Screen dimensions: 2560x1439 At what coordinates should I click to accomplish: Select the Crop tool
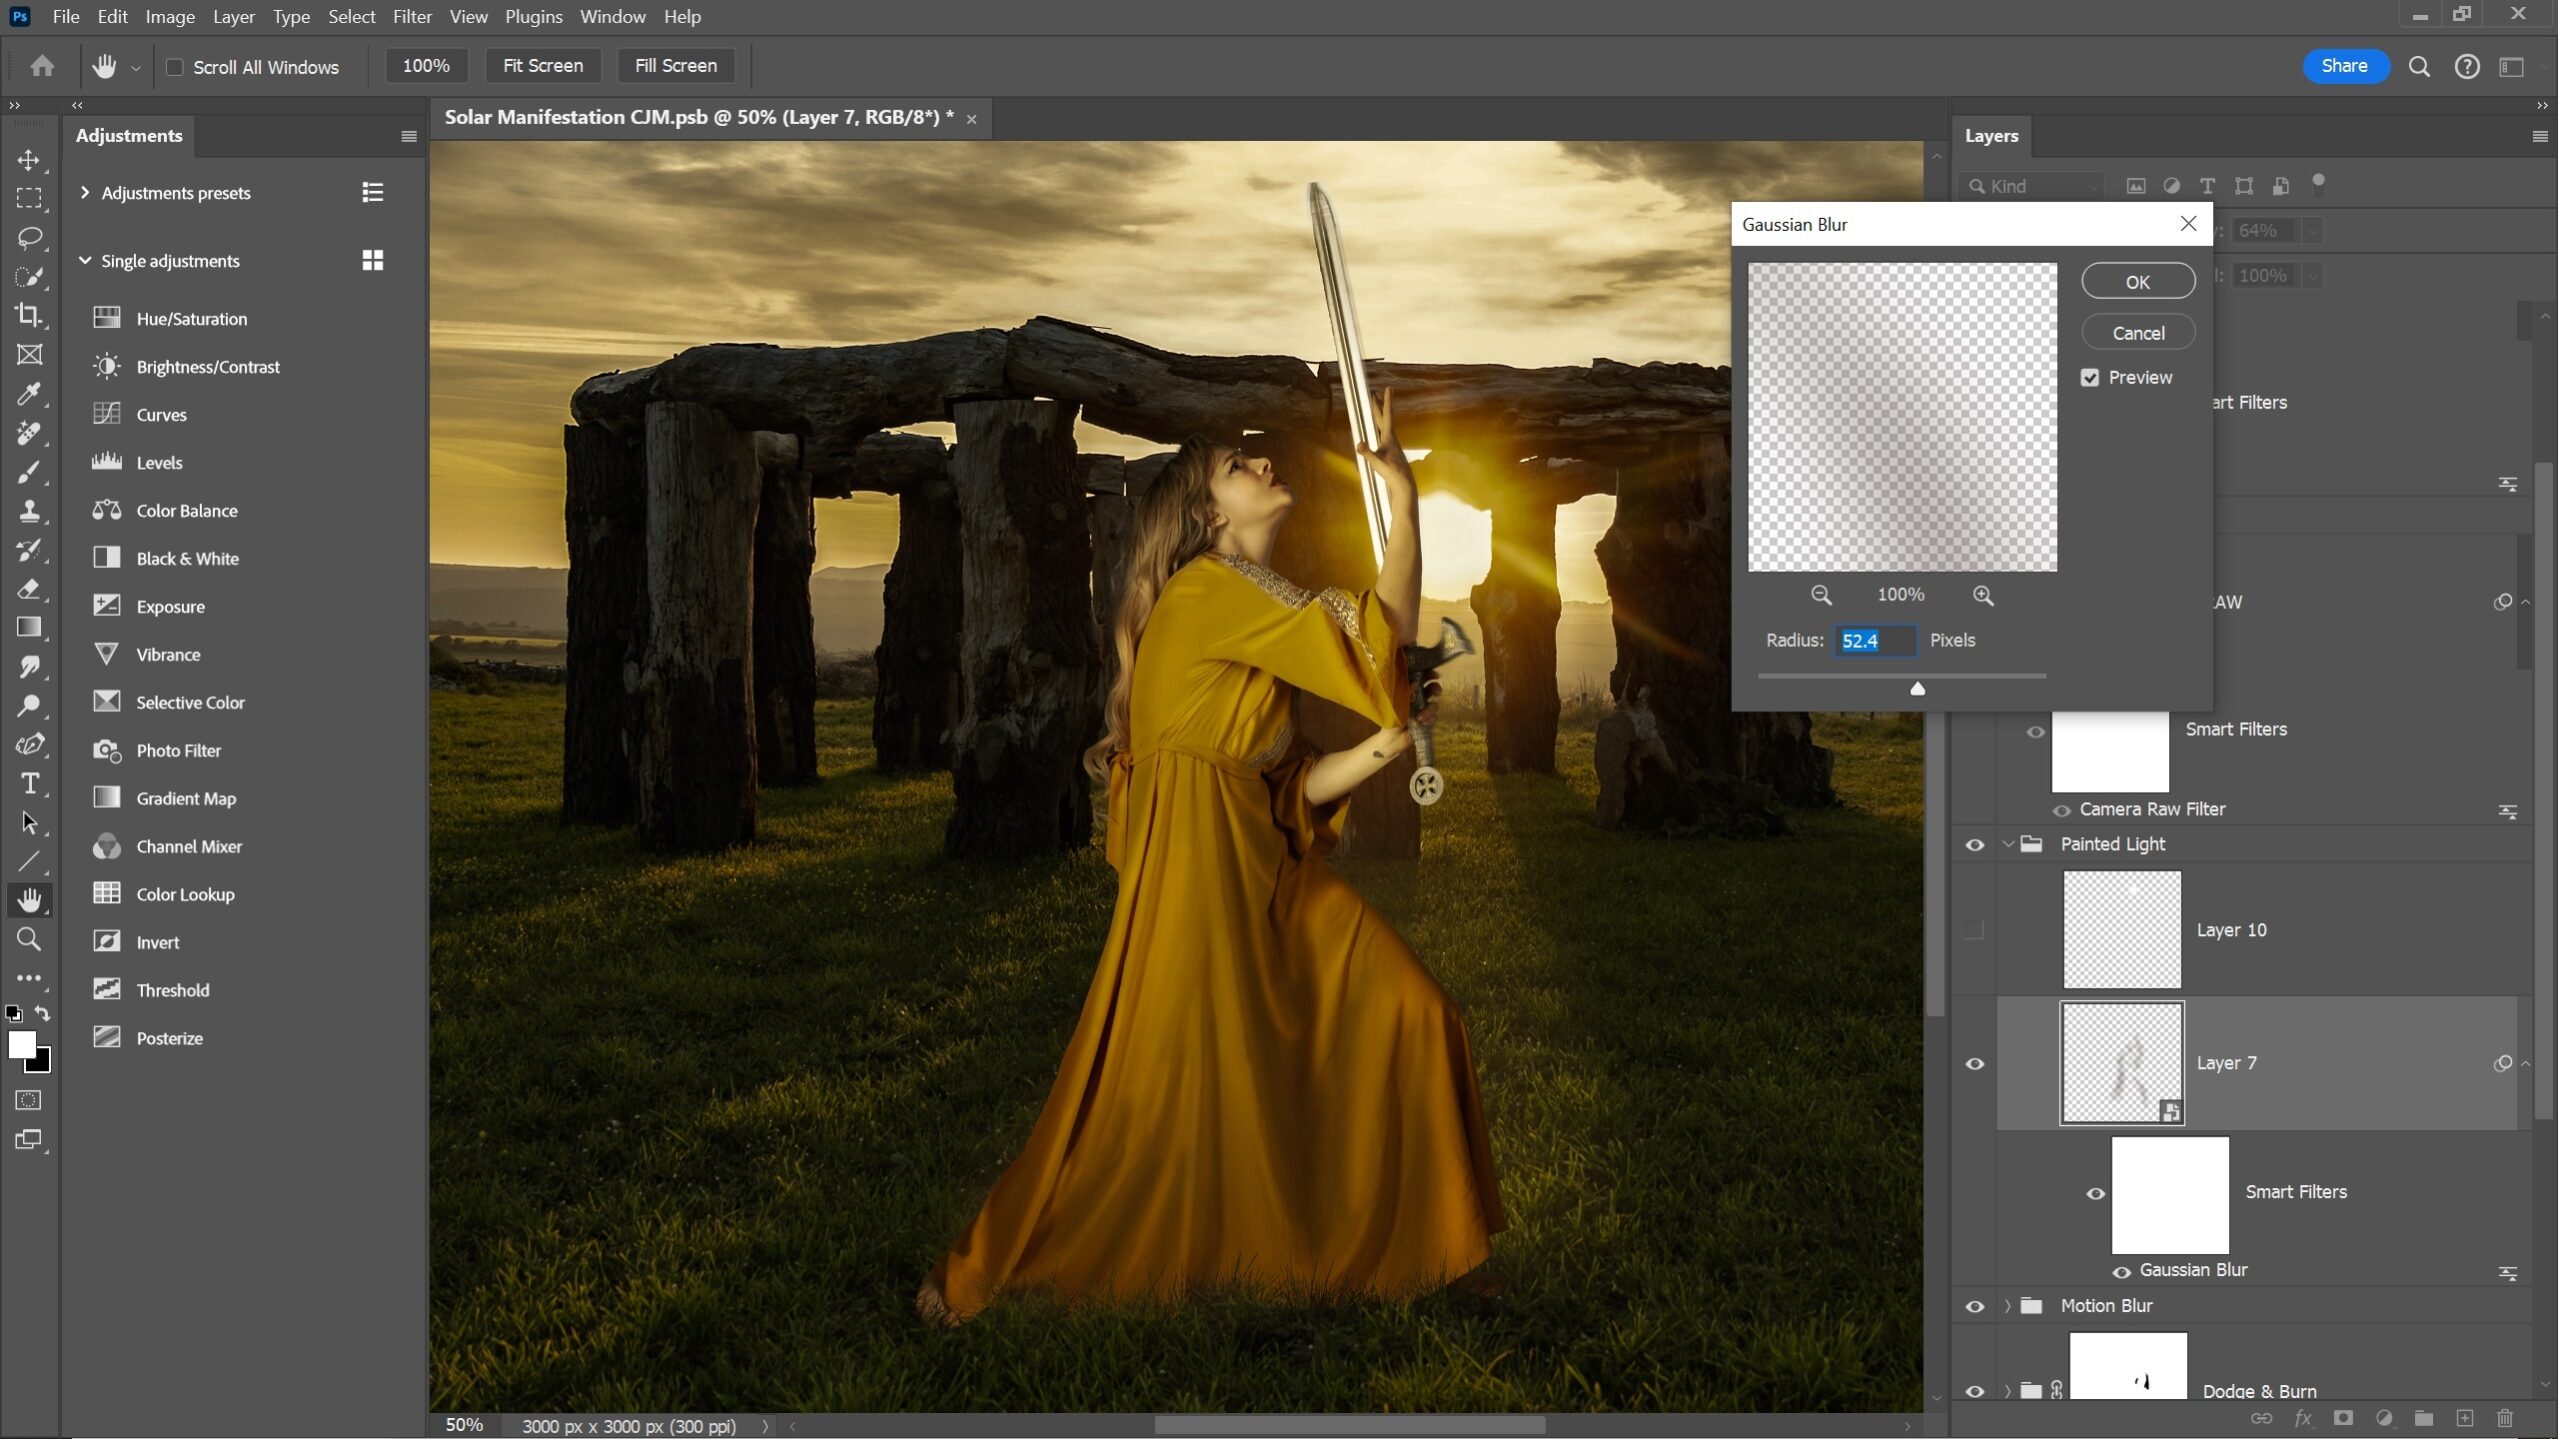(x=30, y=315)
